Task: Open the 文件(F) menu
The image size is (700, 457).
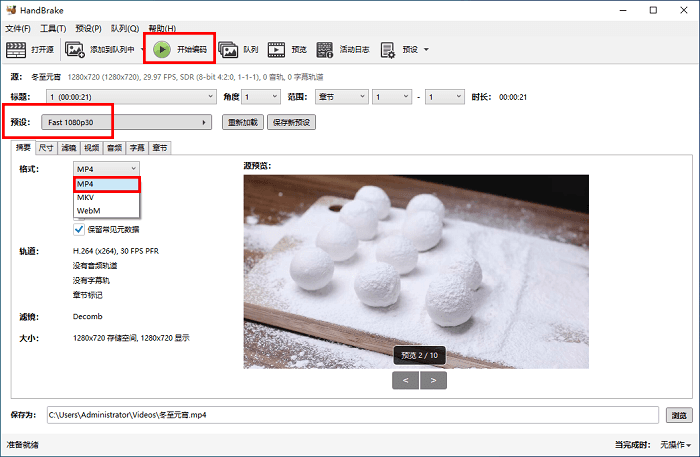Action: [x=18, y=29]
